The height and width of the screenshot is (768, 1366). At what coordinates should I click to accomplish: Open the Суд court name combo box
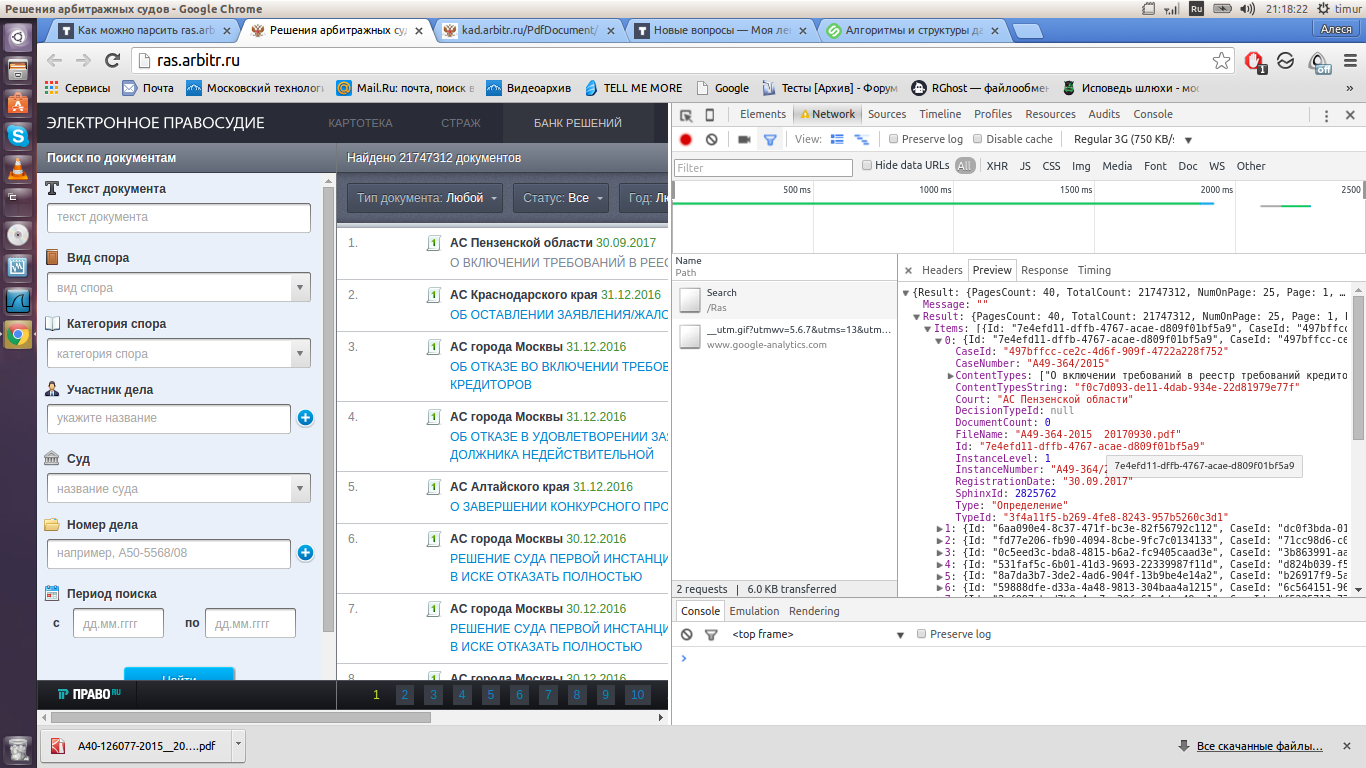pos(179,489)
